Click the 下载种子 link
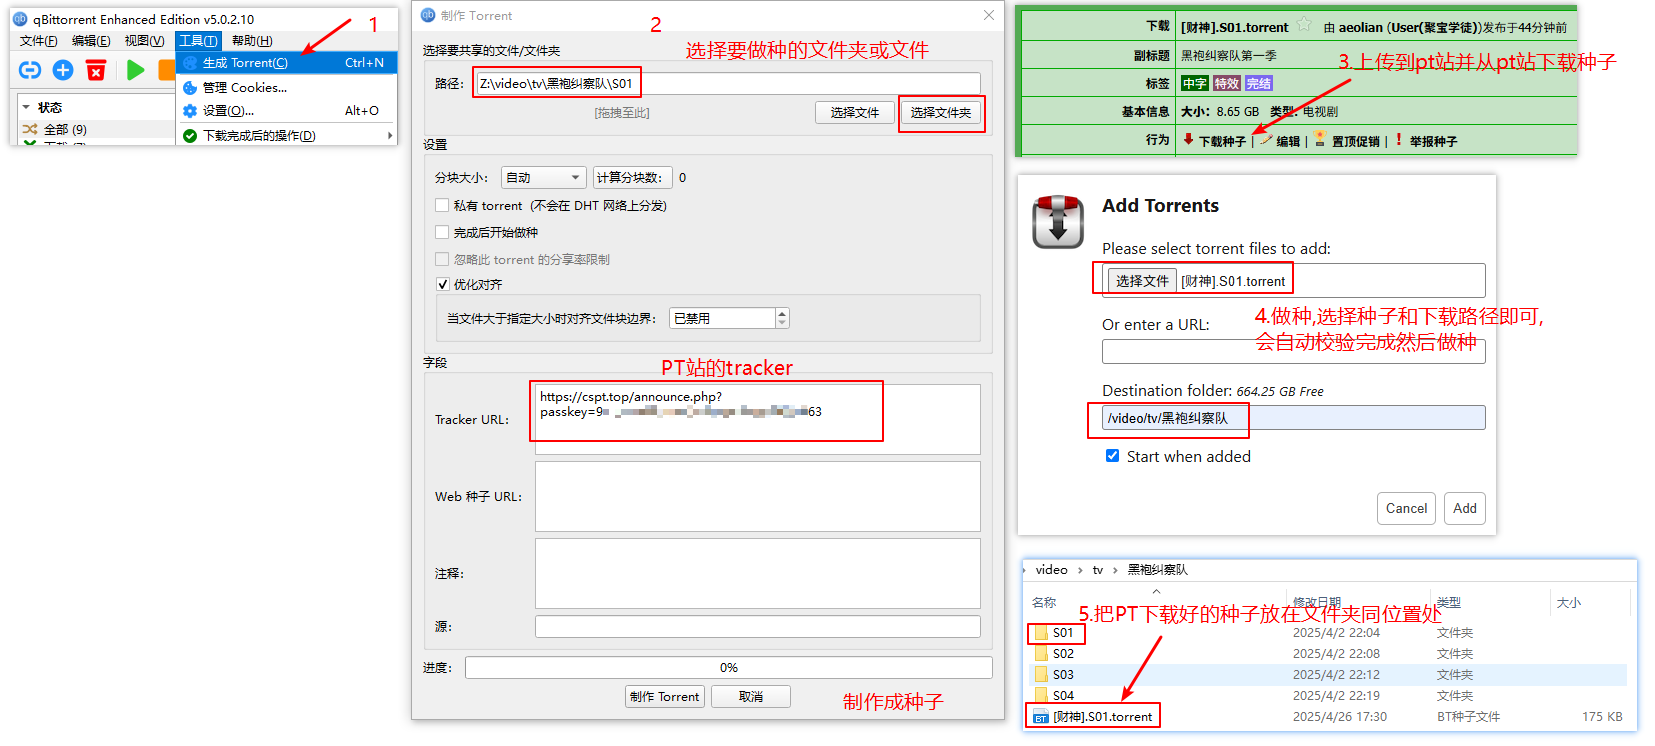 [x=1222, y=141]
